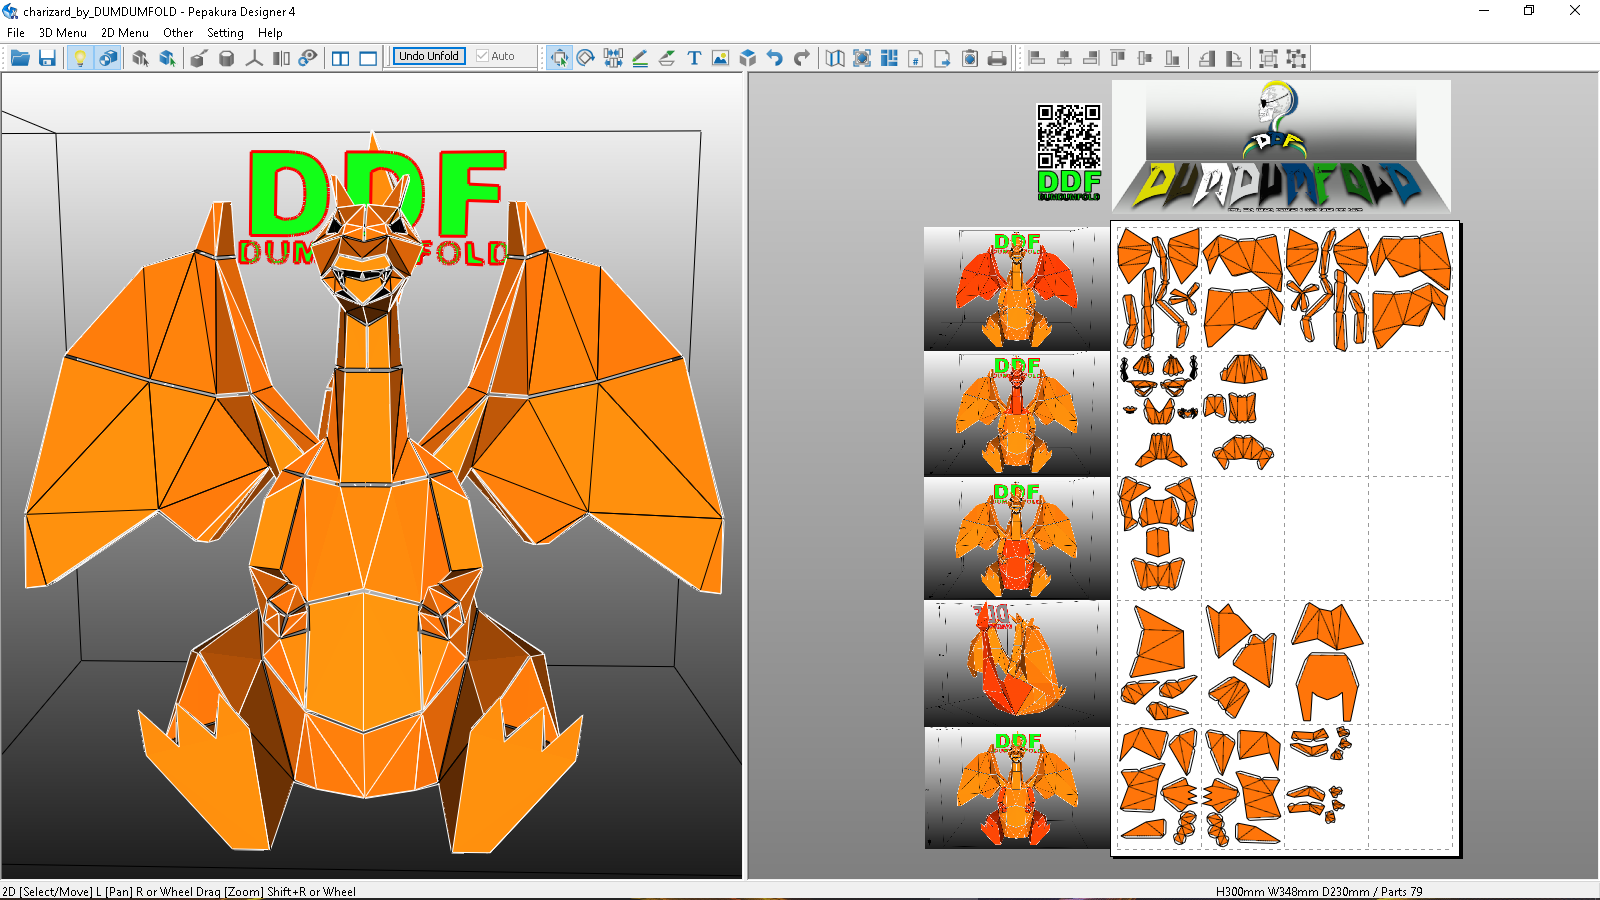This screenshot has height=900, width=1600.
Task: Align selected parts to horizontal center
Action: (x=1064, y=58)
